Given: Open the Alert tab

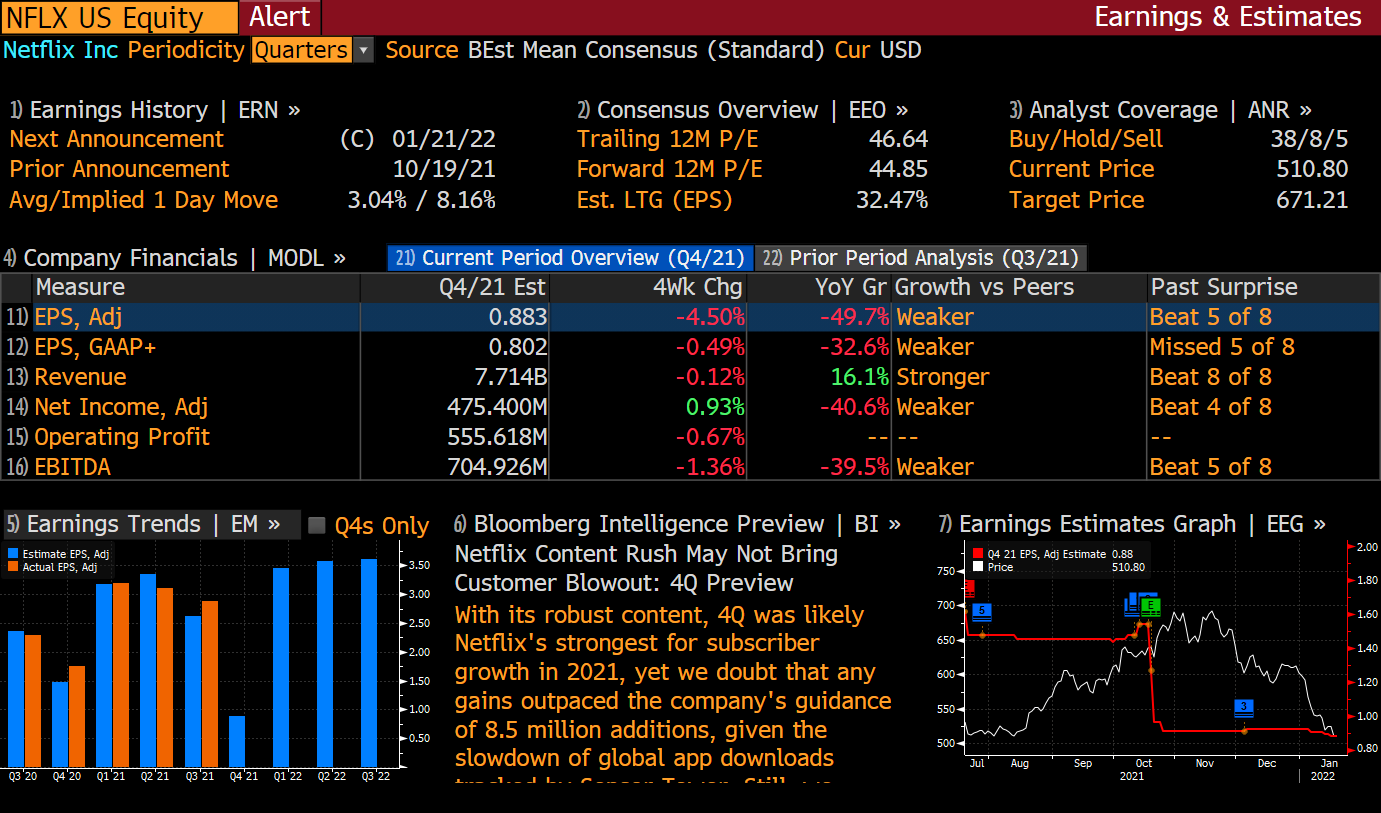Looking at the screenshot, I should 279,17.
